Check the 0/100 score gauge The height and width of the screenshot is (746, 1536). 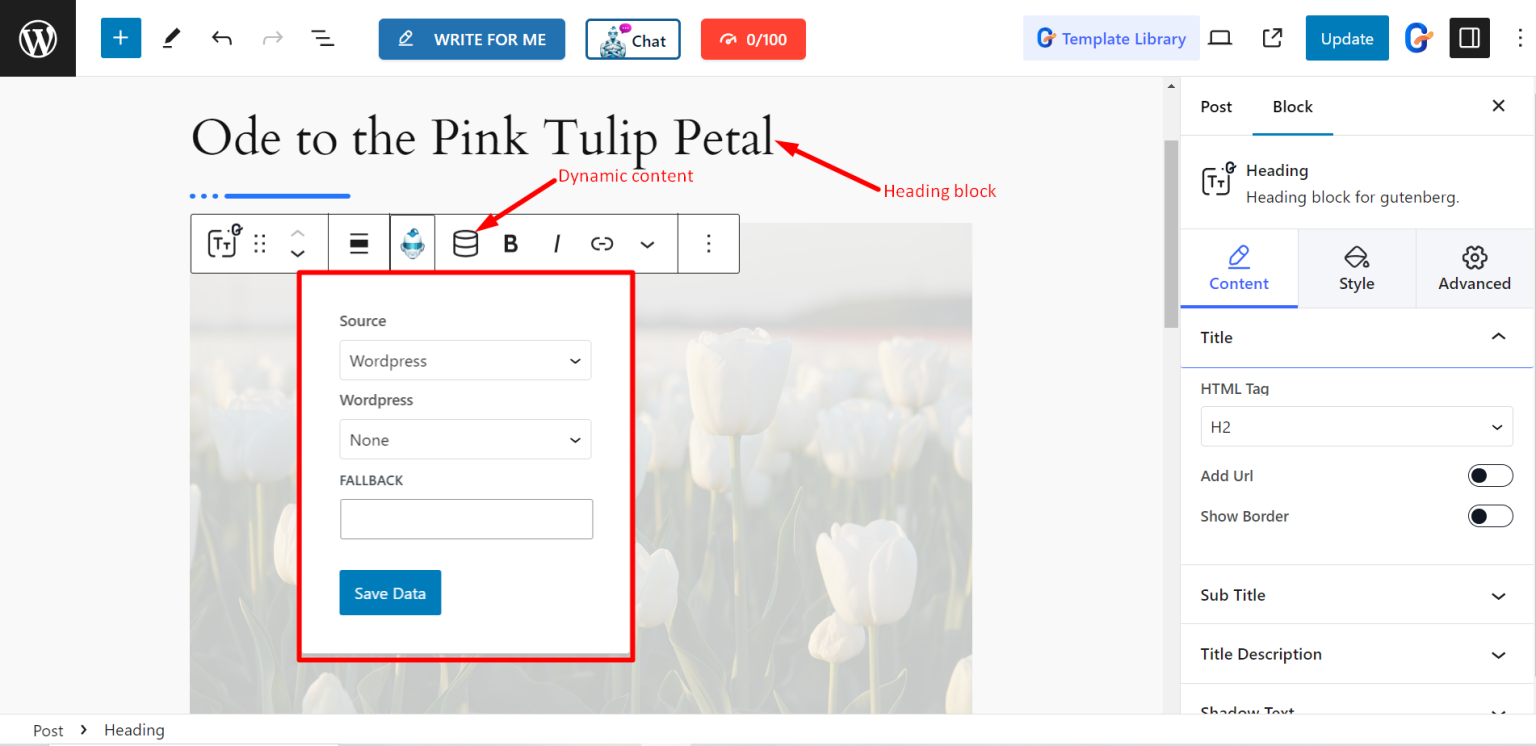pos(753,39)
